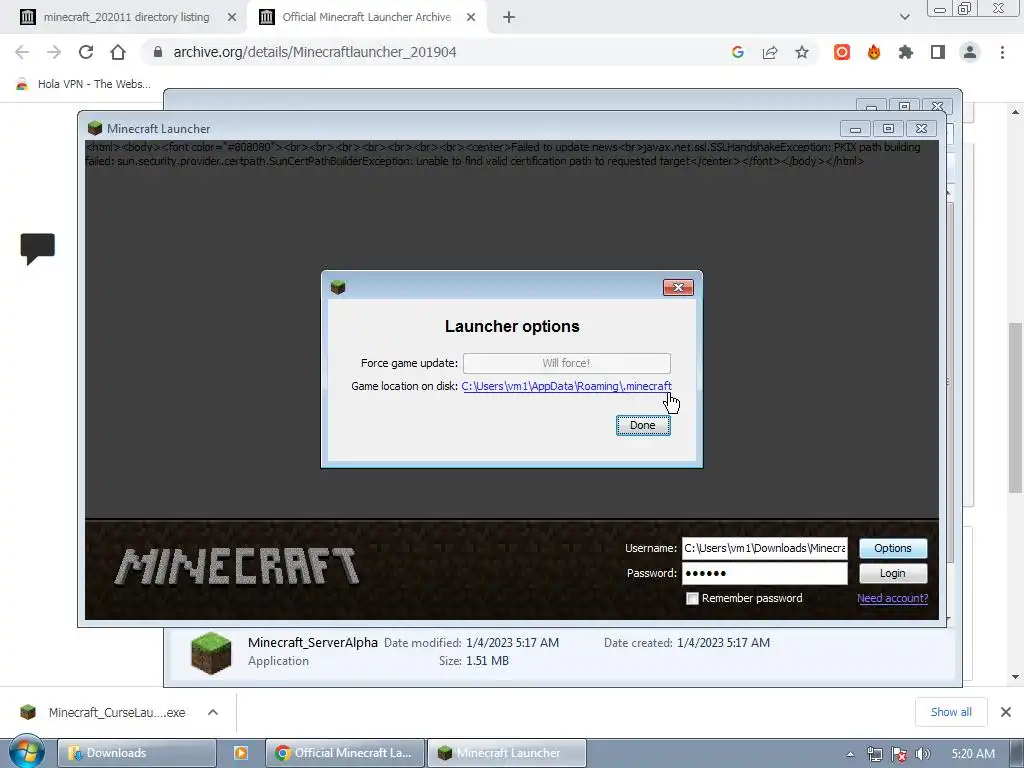The width and height of the screenshot is (1024, 768).
Task: Click the Login button
Action: 893,573
